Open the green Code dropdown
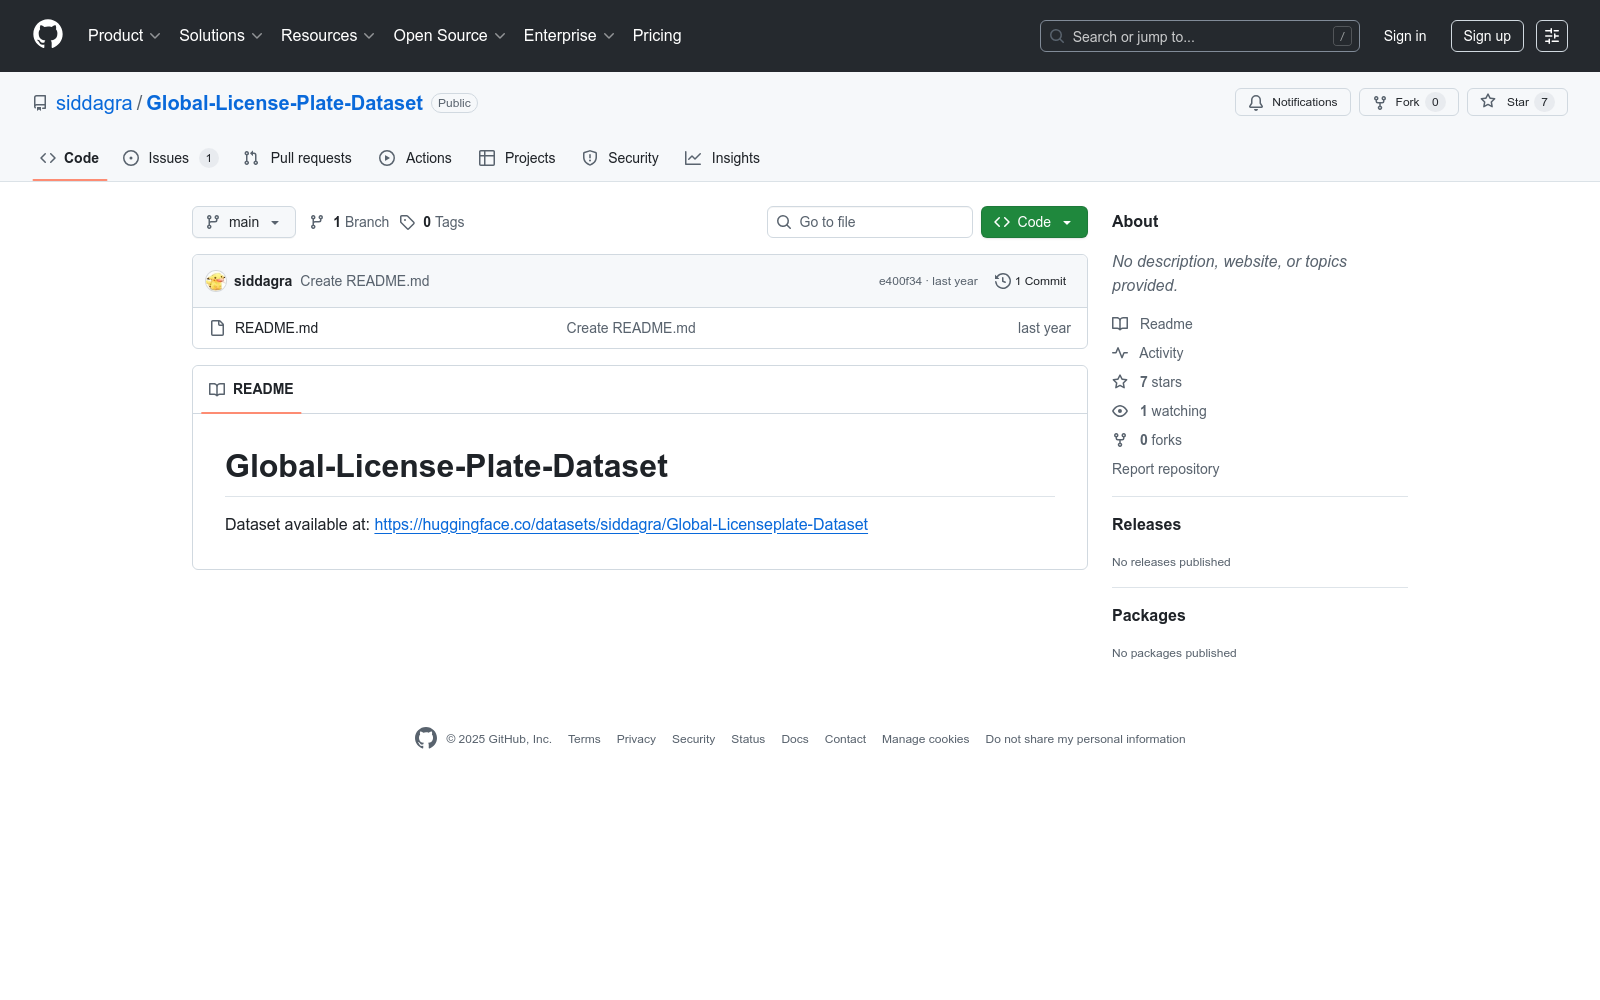The width and height of the screenshot is (1600, 1000). tap(1034, 222)
